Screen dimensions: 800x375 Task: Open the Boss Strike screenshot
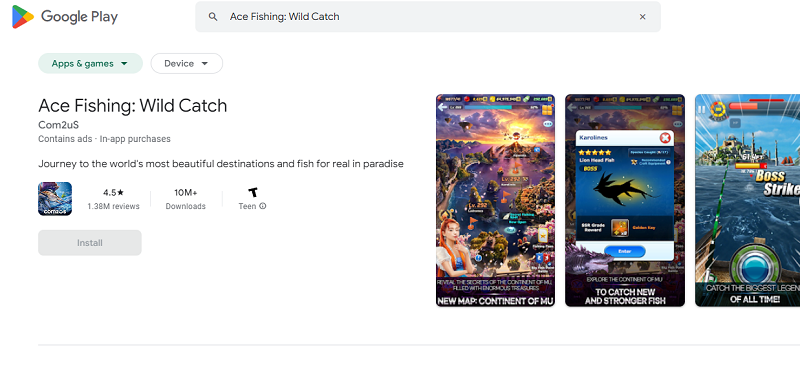click(x=747, y=201)
